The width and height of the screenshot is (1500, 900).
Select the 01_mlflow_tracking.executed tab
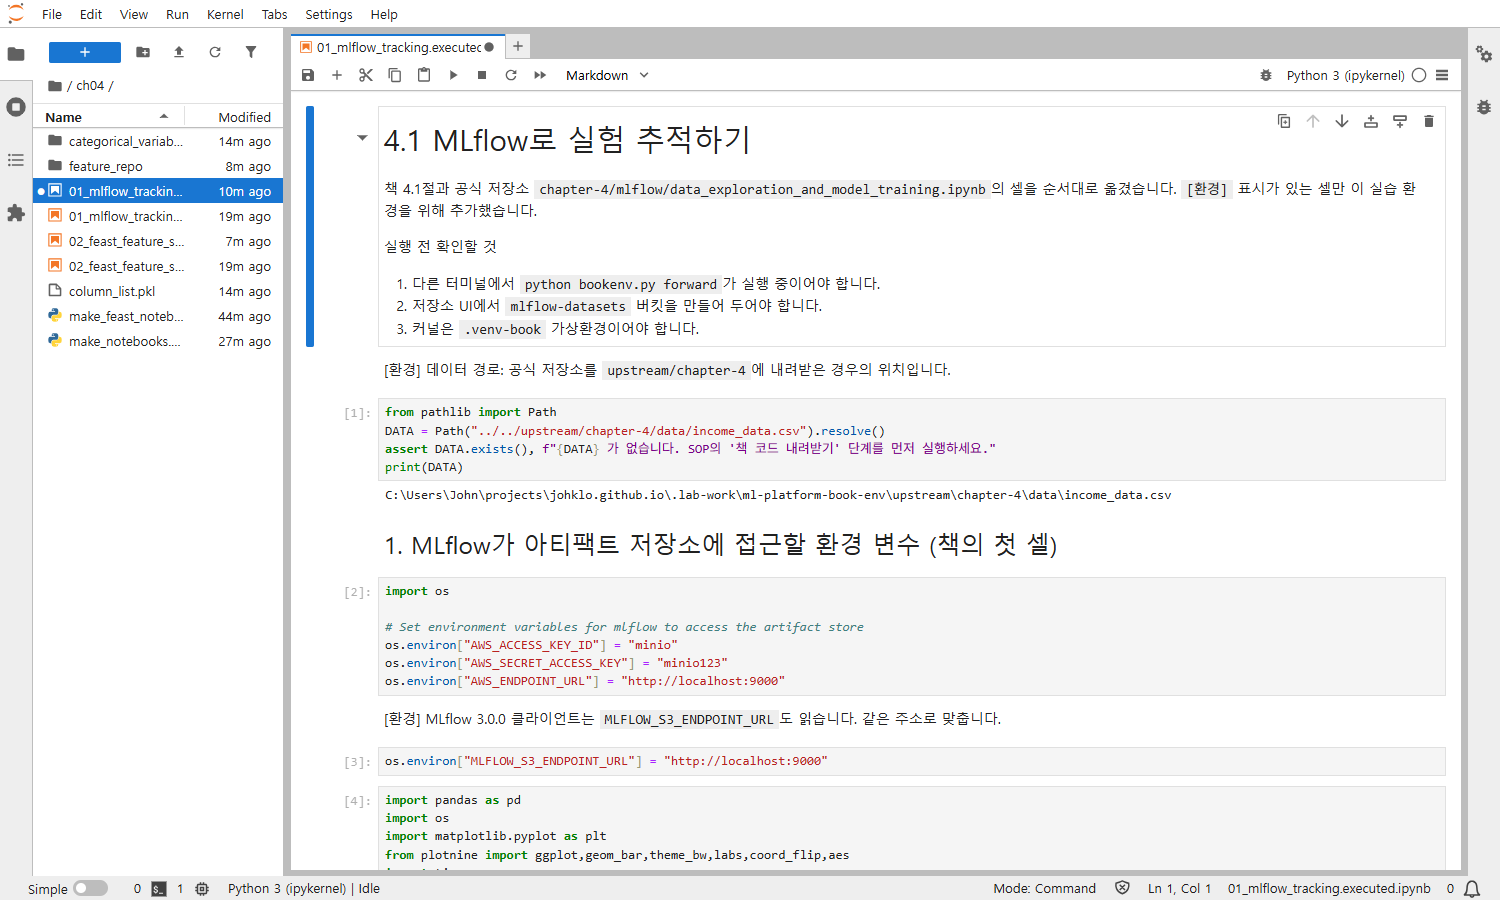pyautogui.click(x=398, y=47)
